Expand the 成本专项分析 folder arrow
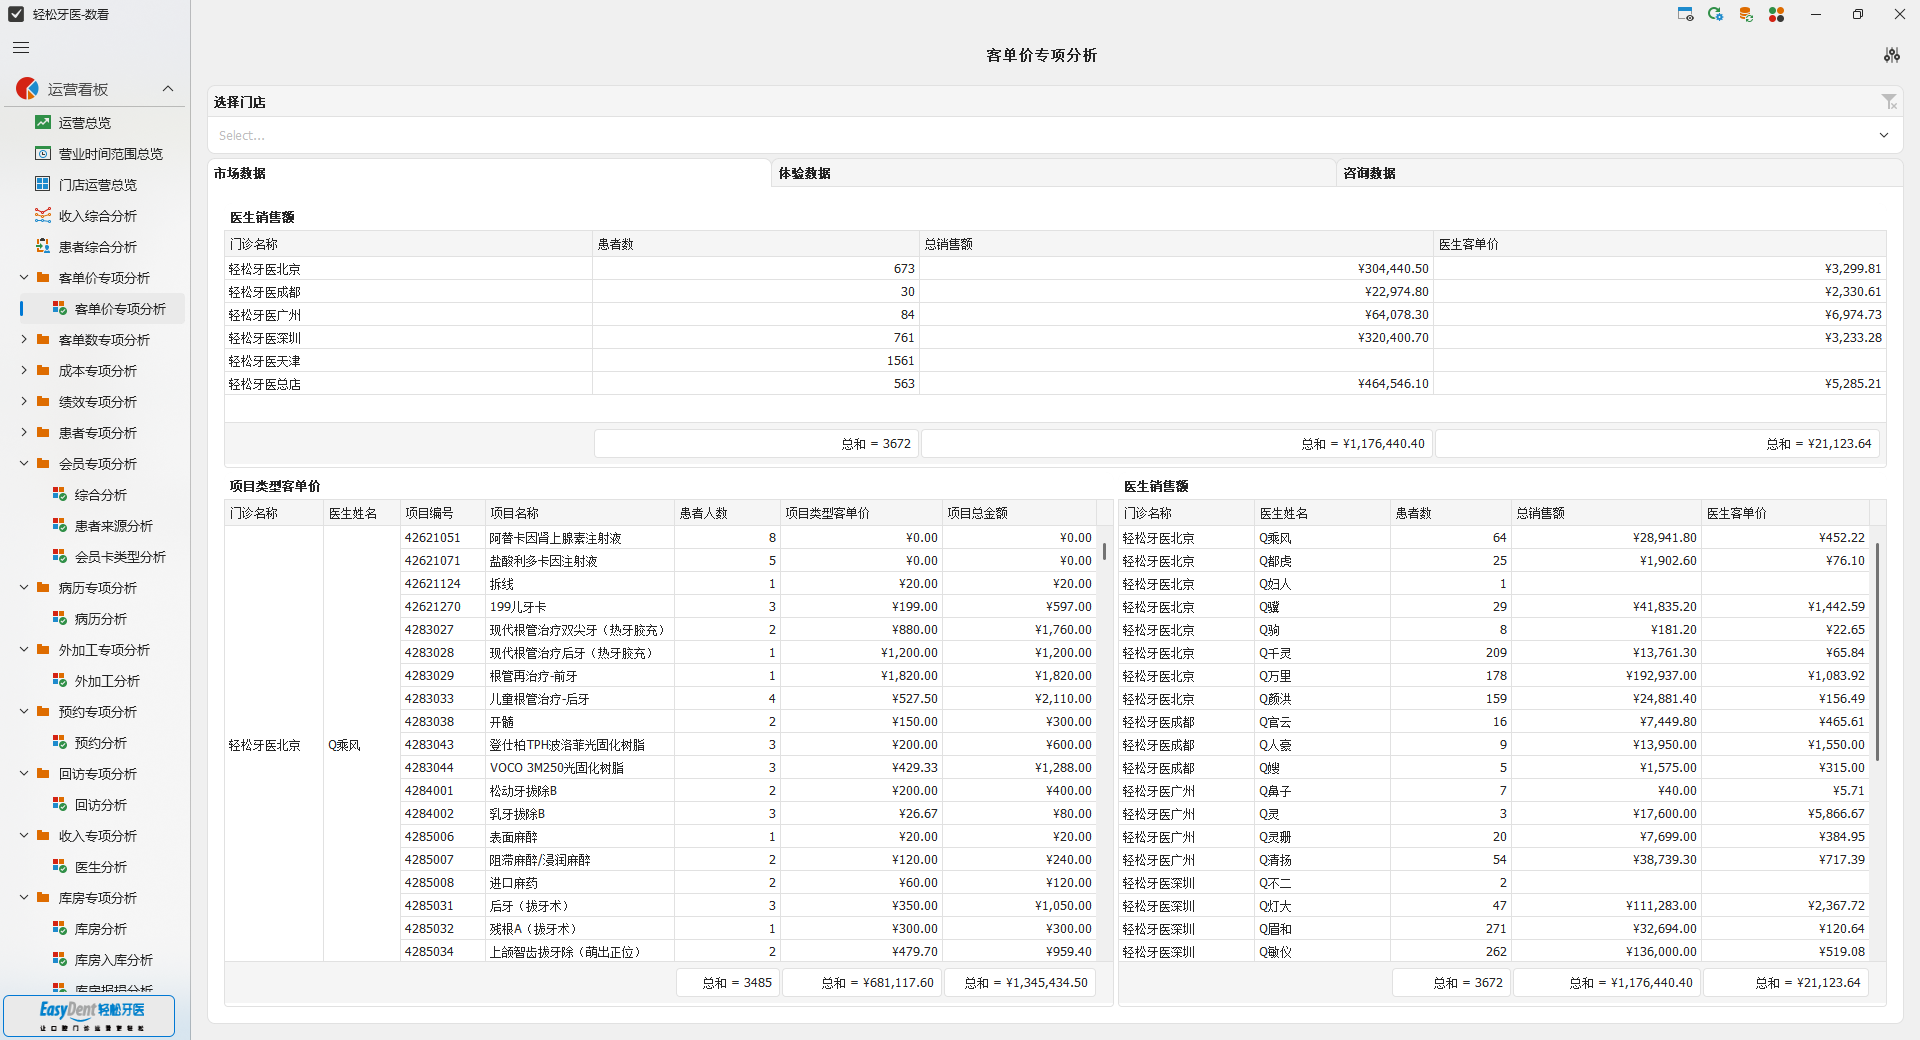This screenshot has width=1920, height=1040. click(x=24, y=370)
